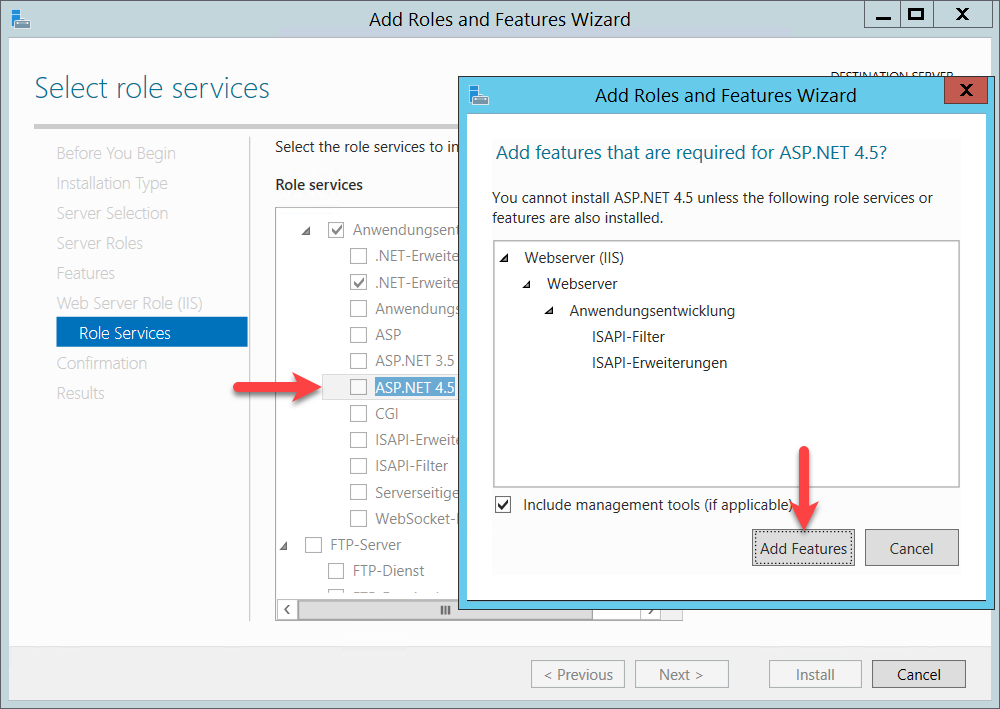The height and width of the screenshot is (709, 1000).
Task: Collapse the Webserver (IIS) tree node
Action: (504, 258)
